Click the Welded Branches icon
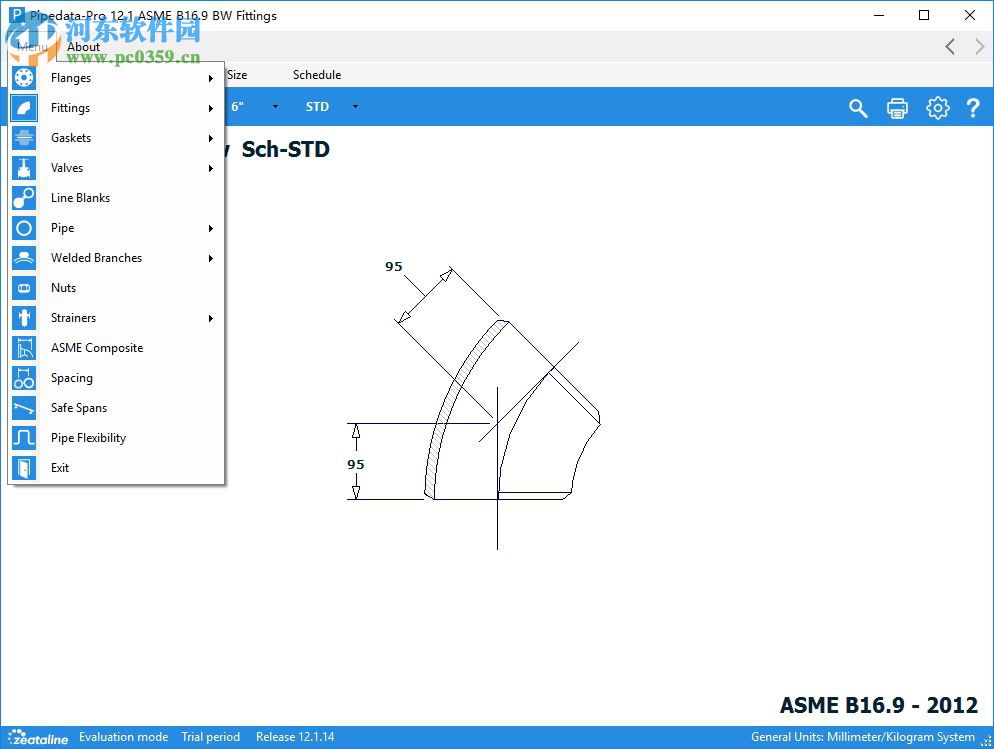Viewport: 994px width, 749px height. coord(23,258)
